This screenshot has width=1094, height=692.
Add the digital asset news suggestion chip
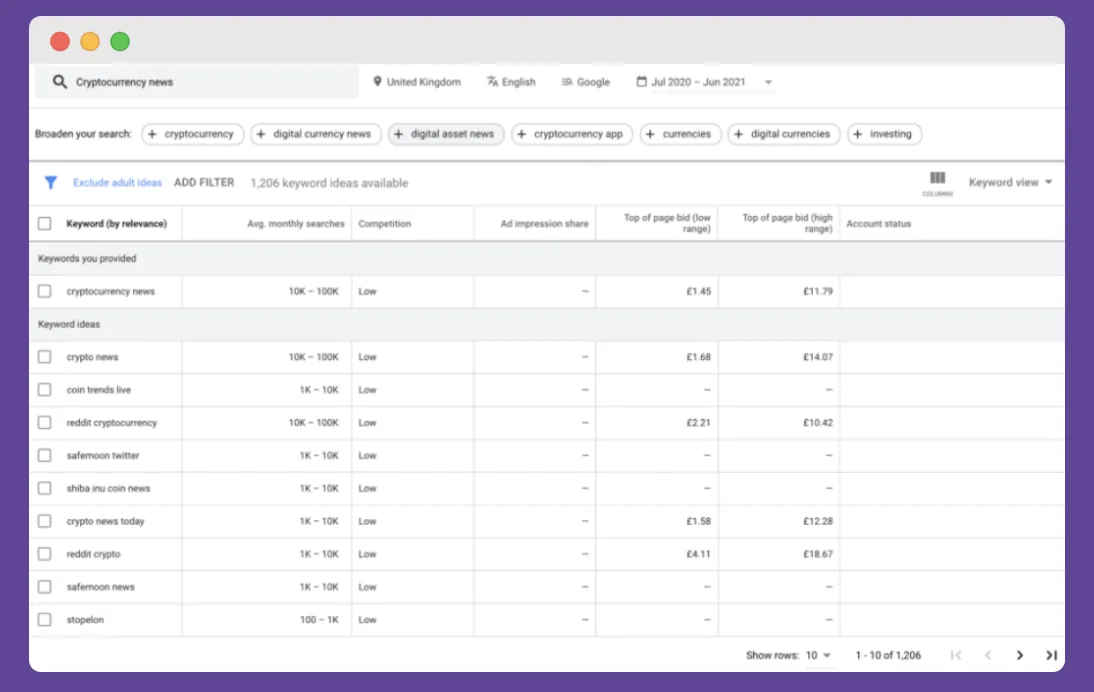click(444, 134)
